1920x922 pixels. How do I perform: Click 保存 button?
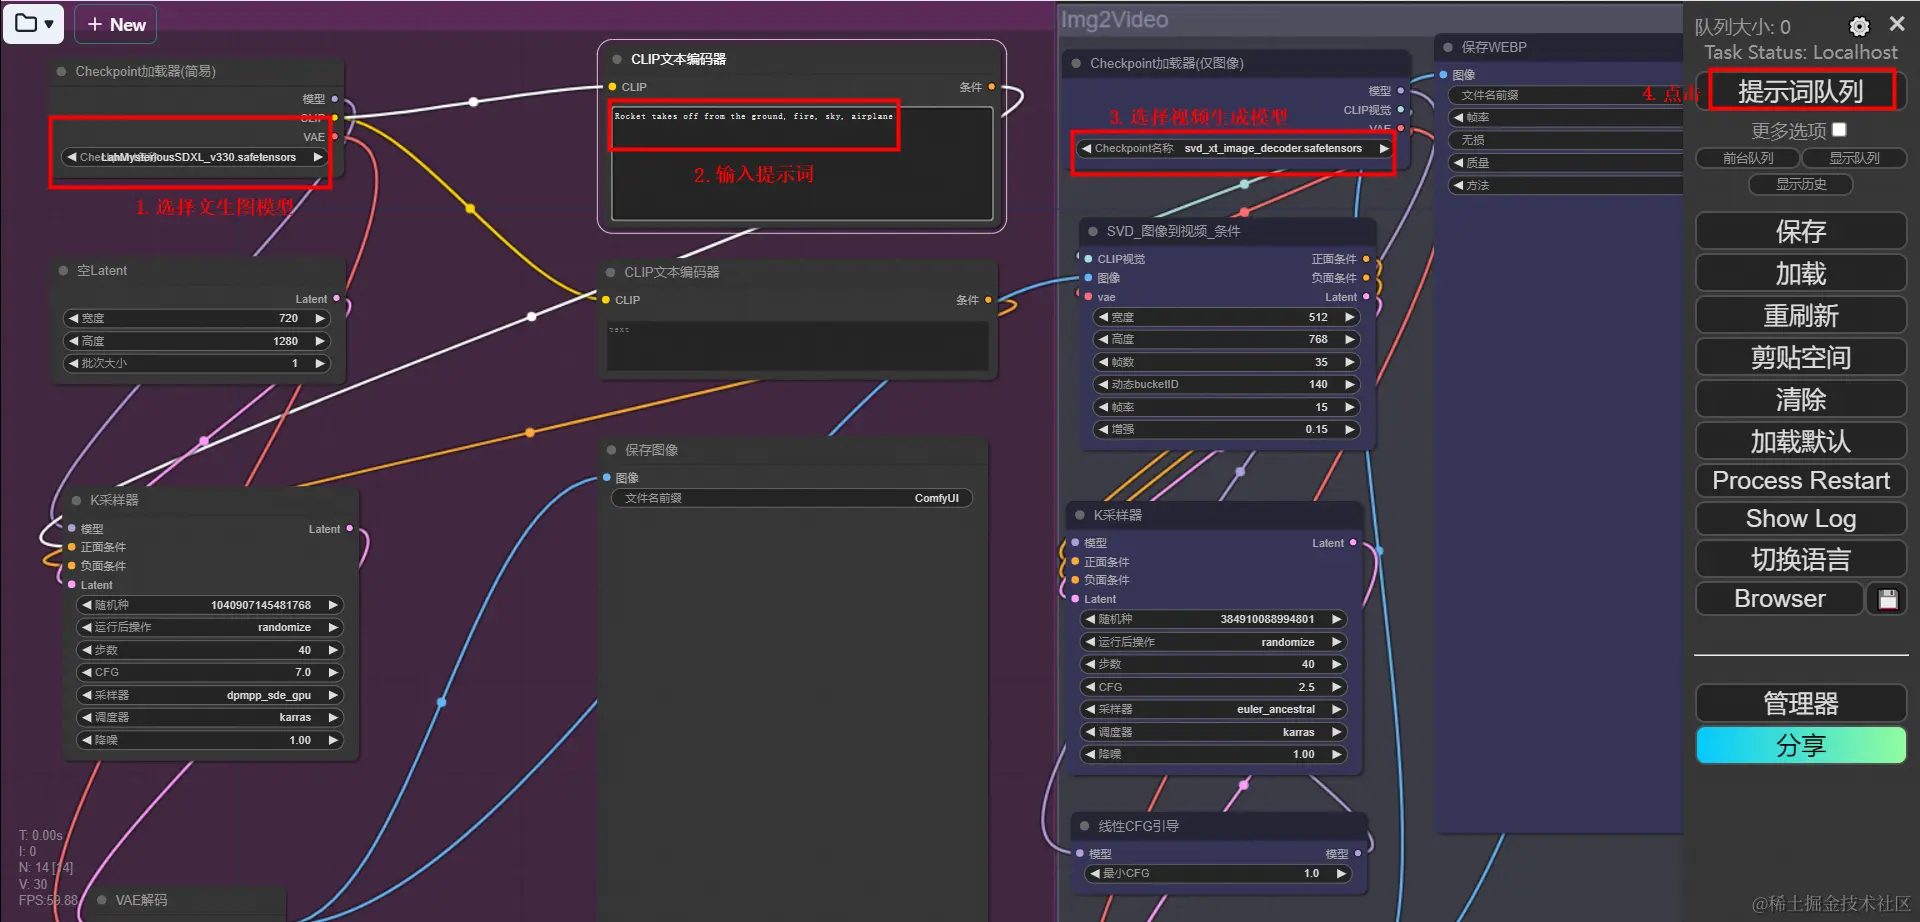click(1801, 232)
